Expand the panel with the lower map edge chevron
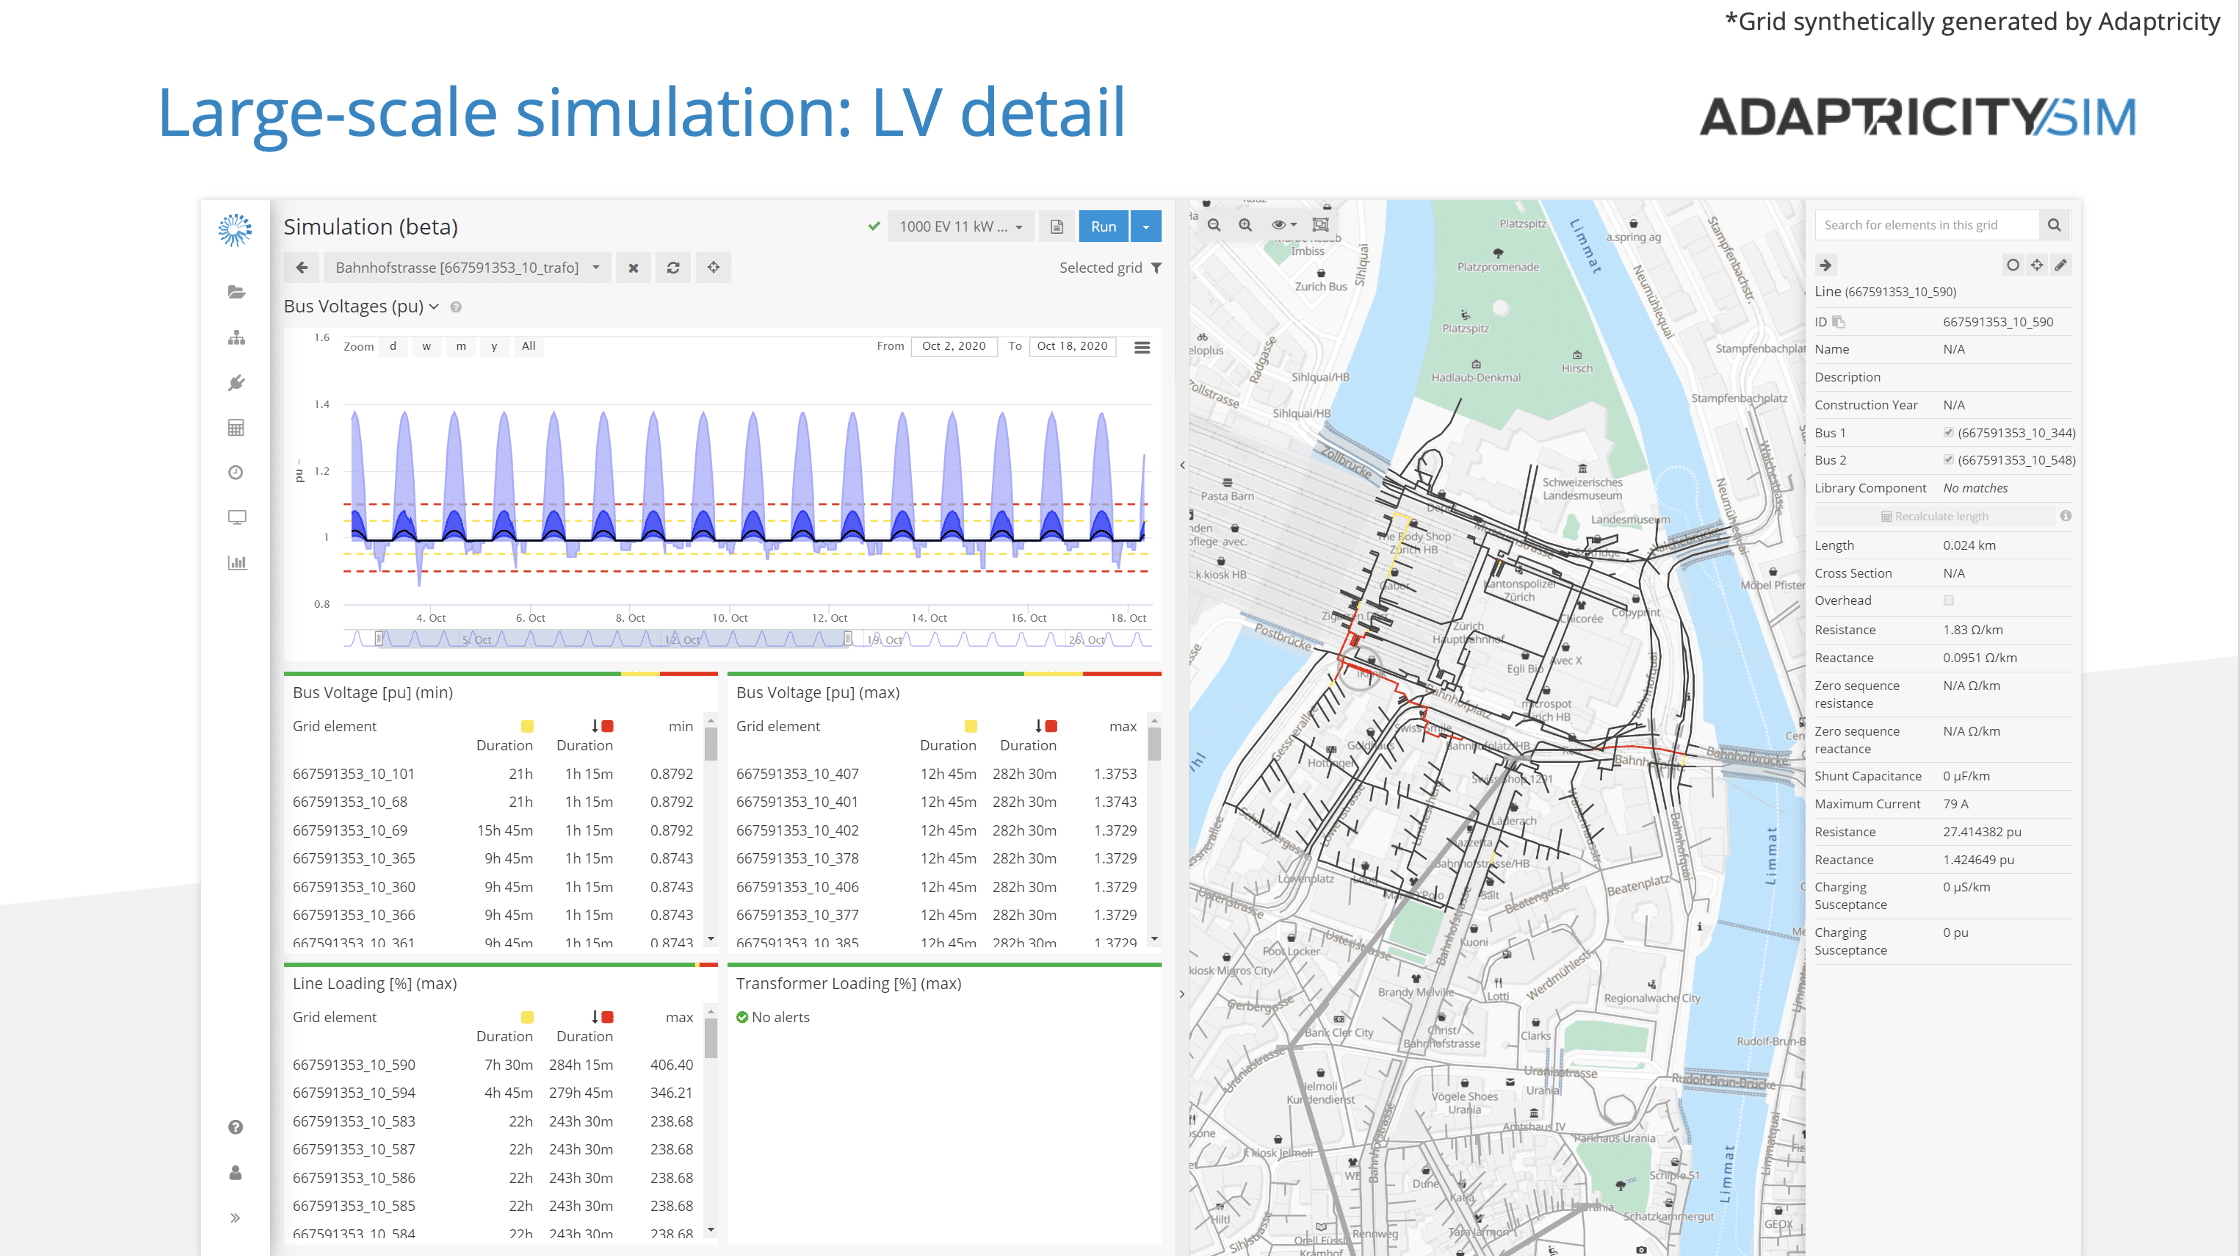The height and width of the screenshot is (1256, 2240). click(1182, 994)
